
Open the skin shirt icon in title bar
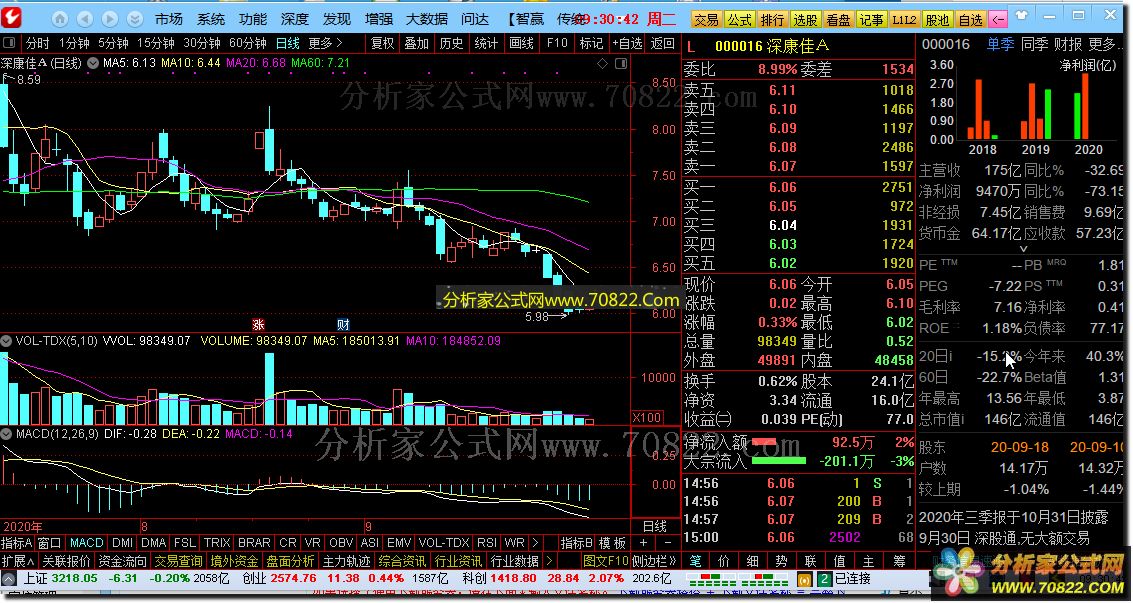(1021, 15)
